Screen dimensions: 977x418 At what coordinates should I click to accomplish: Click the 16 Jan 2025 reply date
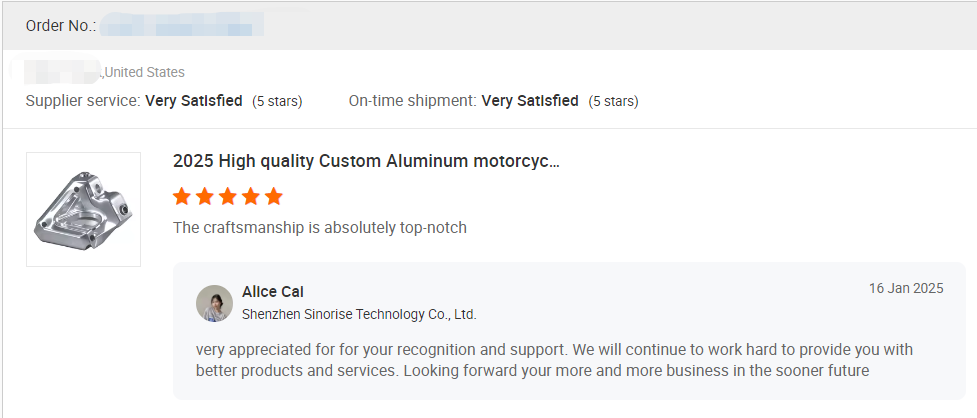[905, 288]
